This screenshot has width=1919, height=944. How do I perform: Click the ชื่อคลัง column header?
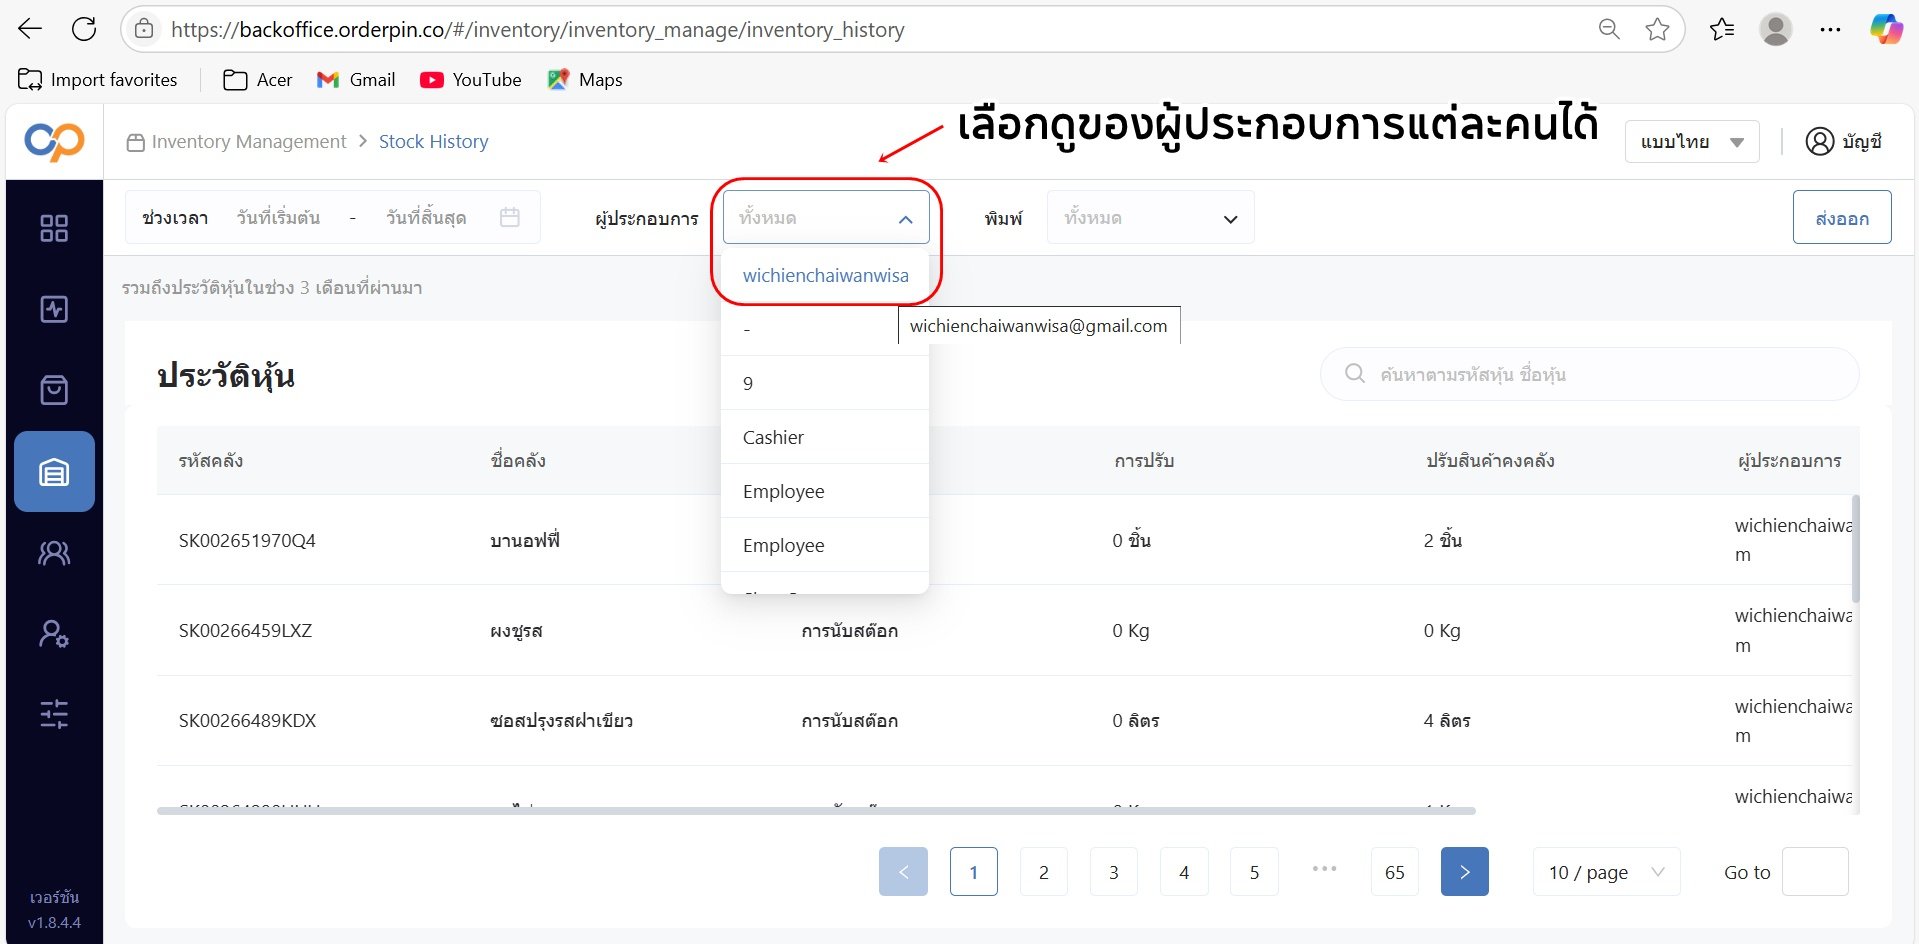point(518,461)
